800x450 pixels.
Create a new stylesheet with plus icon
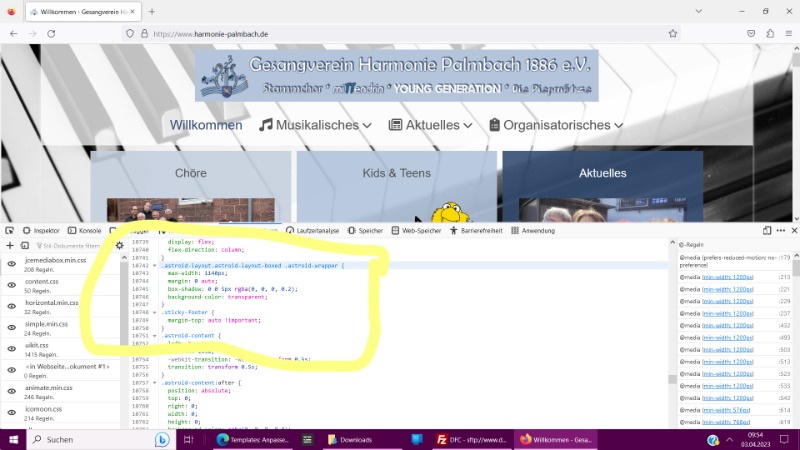pyautogui.click(x=10, y=245)
